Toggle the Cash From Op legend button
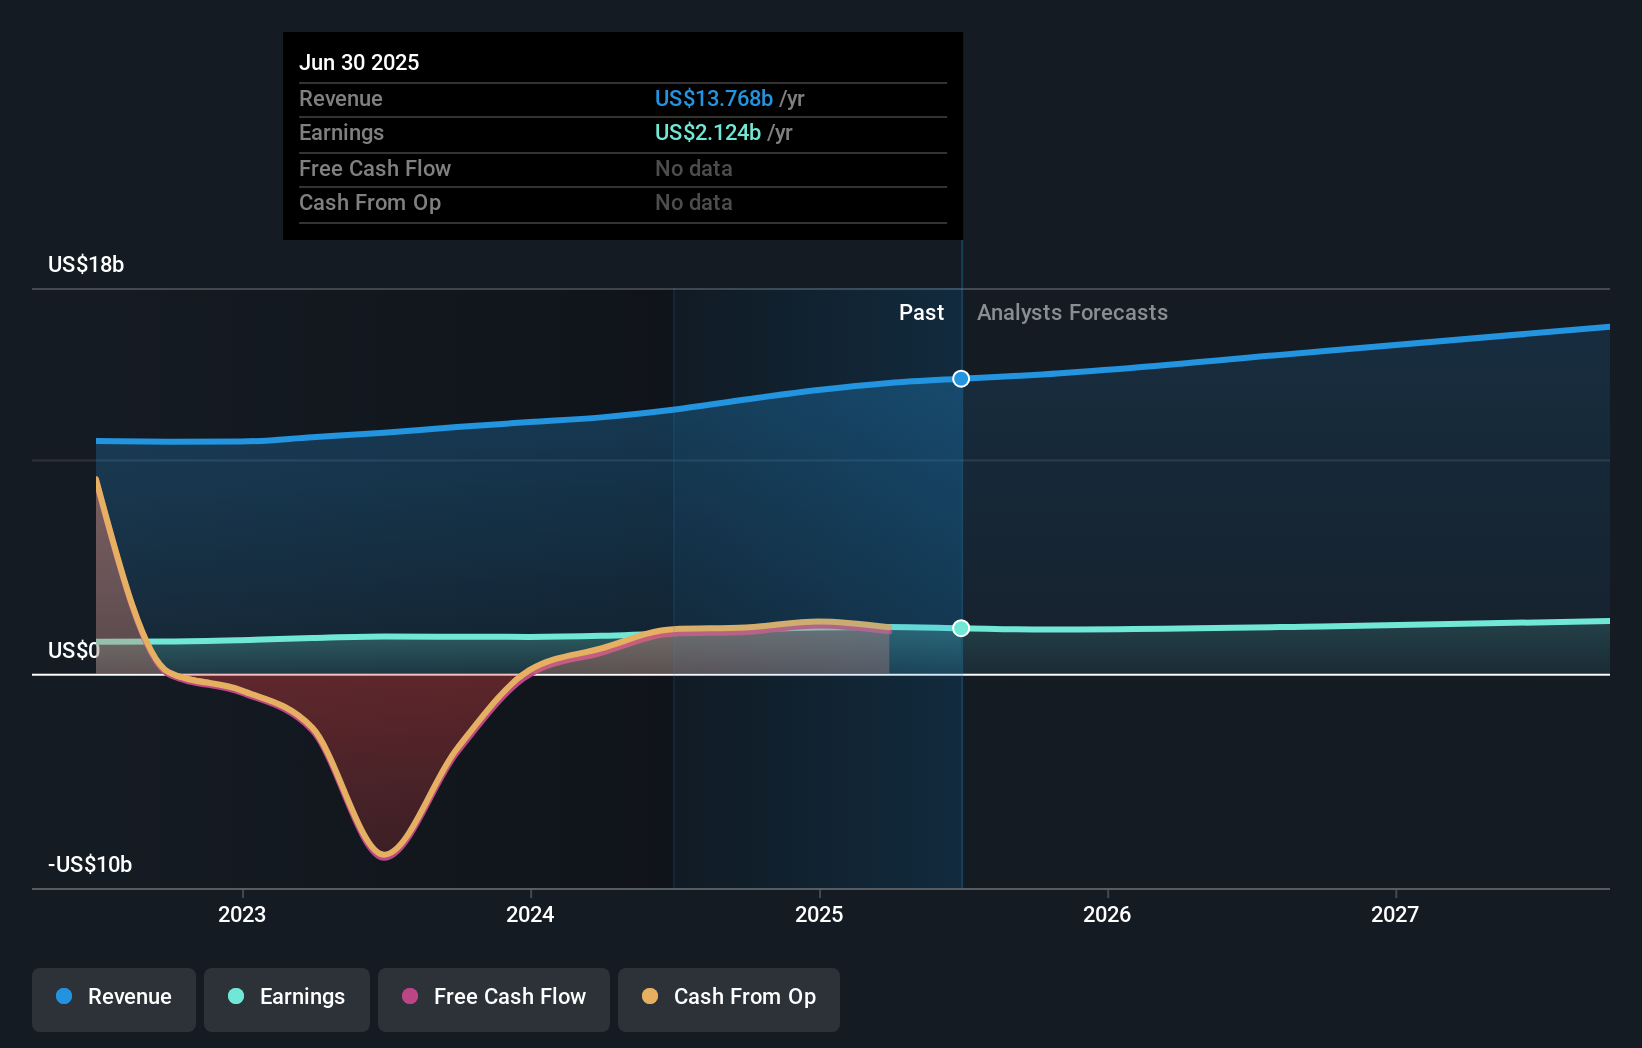1642x1048 pixels. 729,999
